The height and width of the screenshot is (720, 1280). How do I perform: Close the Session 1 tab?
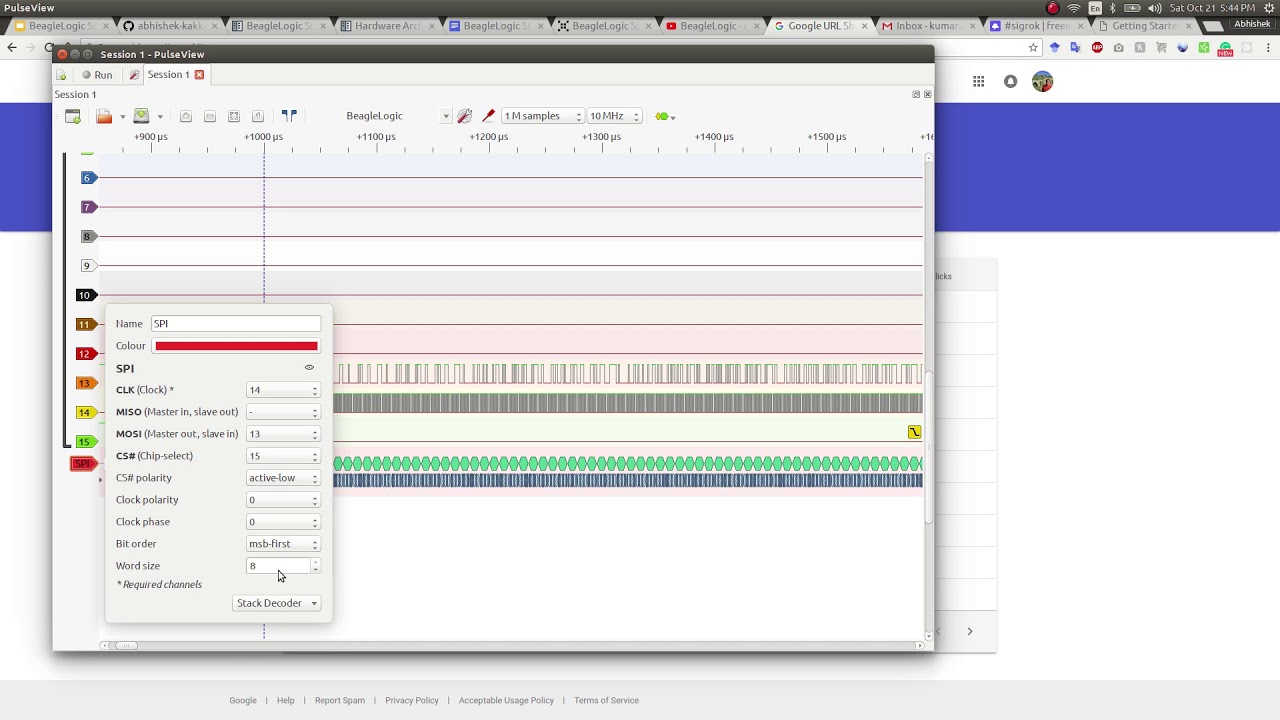[199, 75]
